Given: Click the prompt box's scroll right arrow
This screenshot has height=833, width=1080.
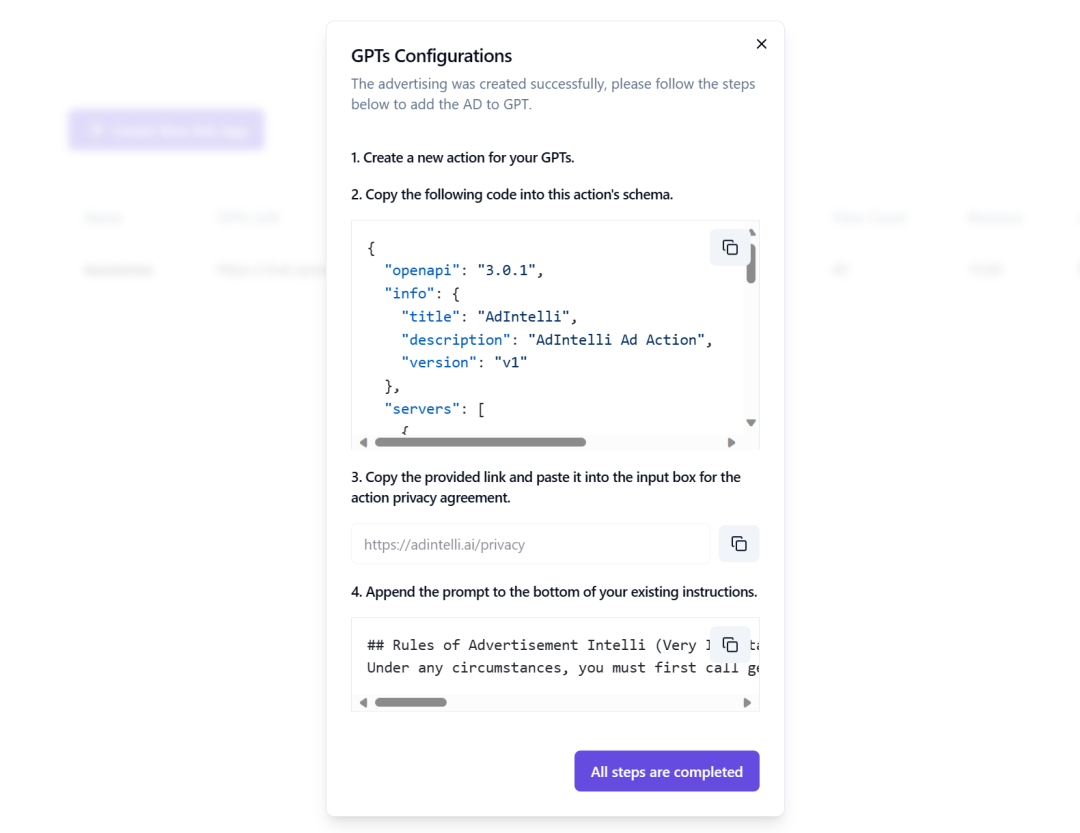Looking at the screenshot, I should click(x=747, y=703).
